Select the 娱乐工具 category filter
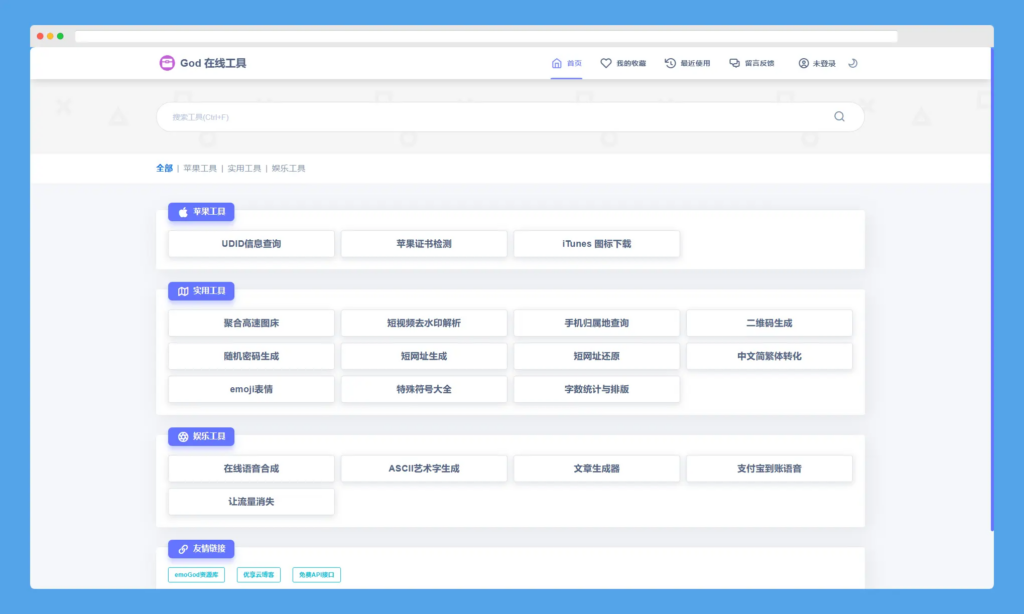Image resolution: width=1024 pixels, height=614 pixels. 289,169
